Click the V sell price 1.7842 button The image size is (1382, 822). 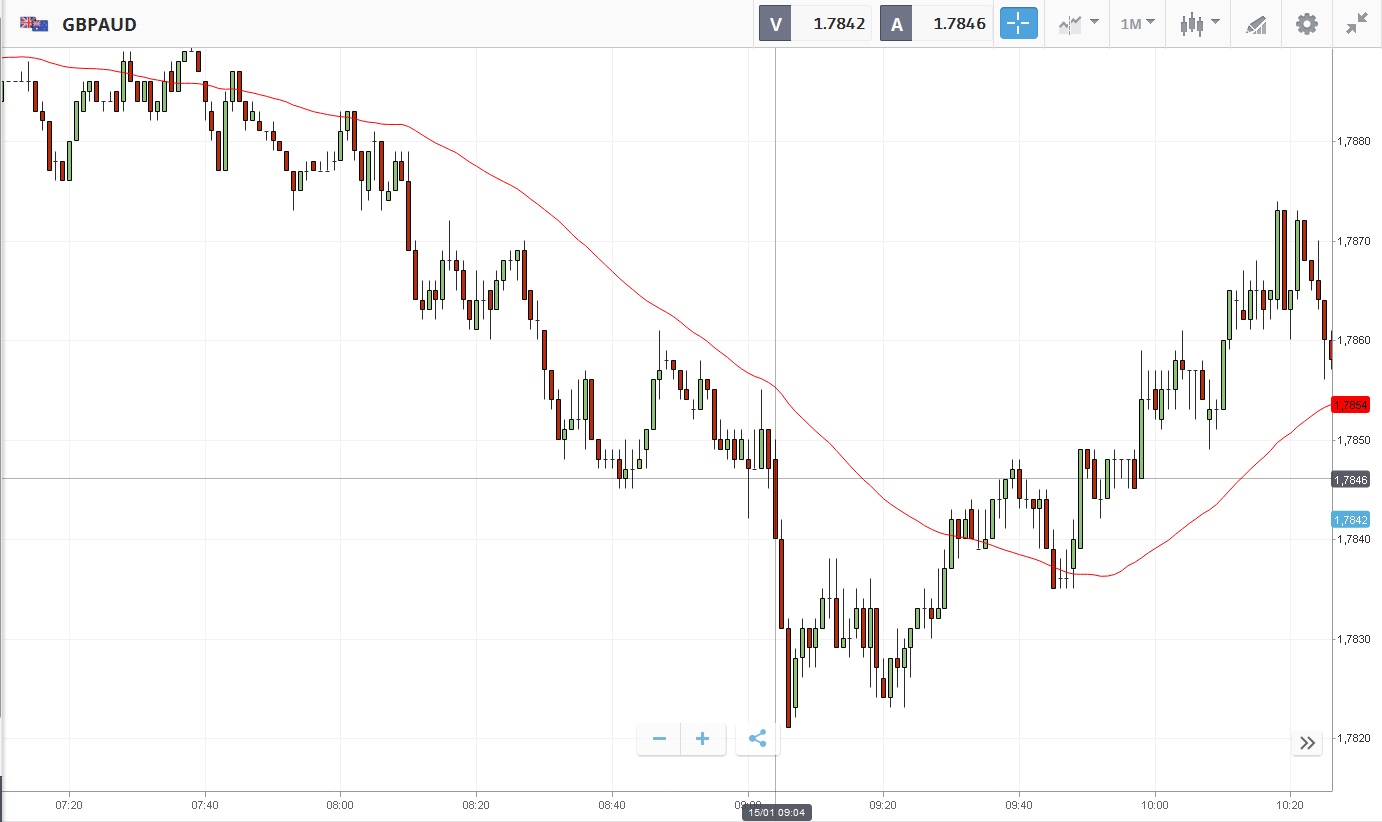pyautogui.click(x=815, y=24)
